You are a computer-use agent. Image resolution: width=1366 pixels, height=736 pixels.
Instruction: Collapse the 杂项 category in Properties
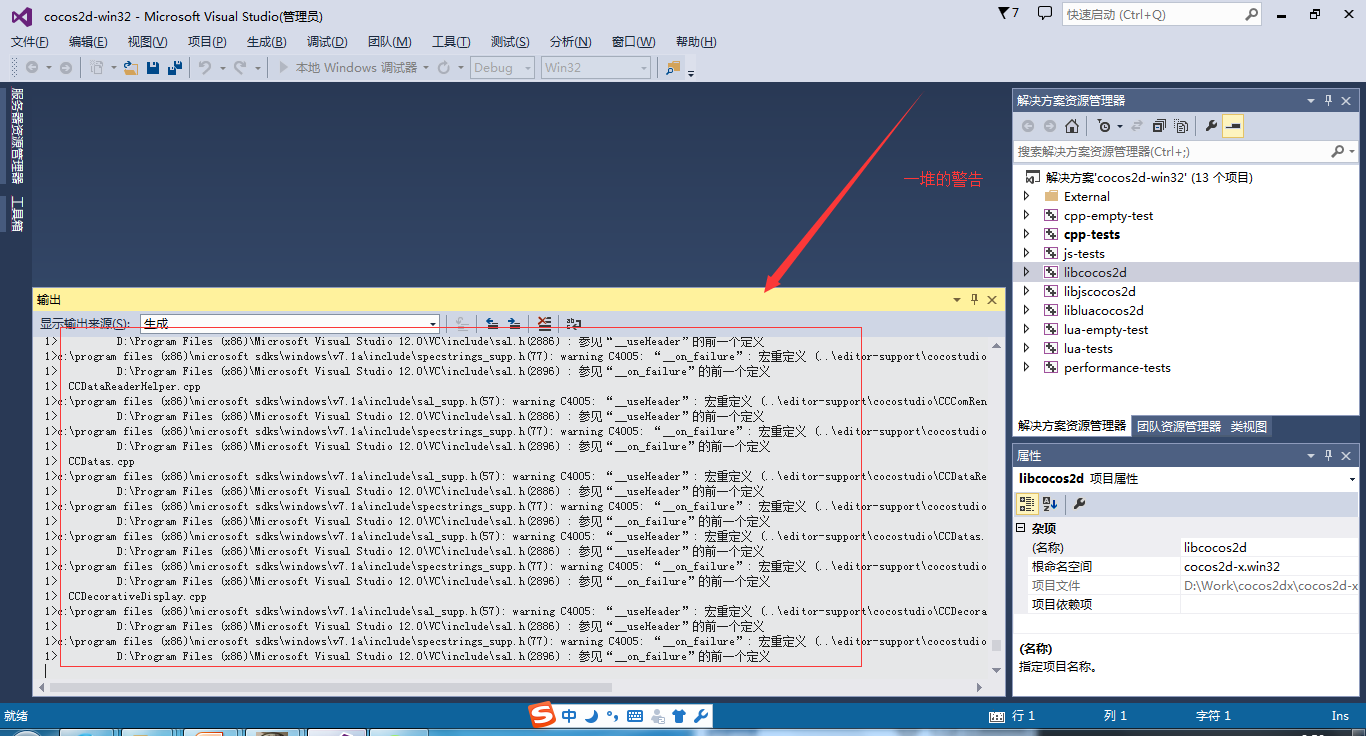tap(1021, 528)
